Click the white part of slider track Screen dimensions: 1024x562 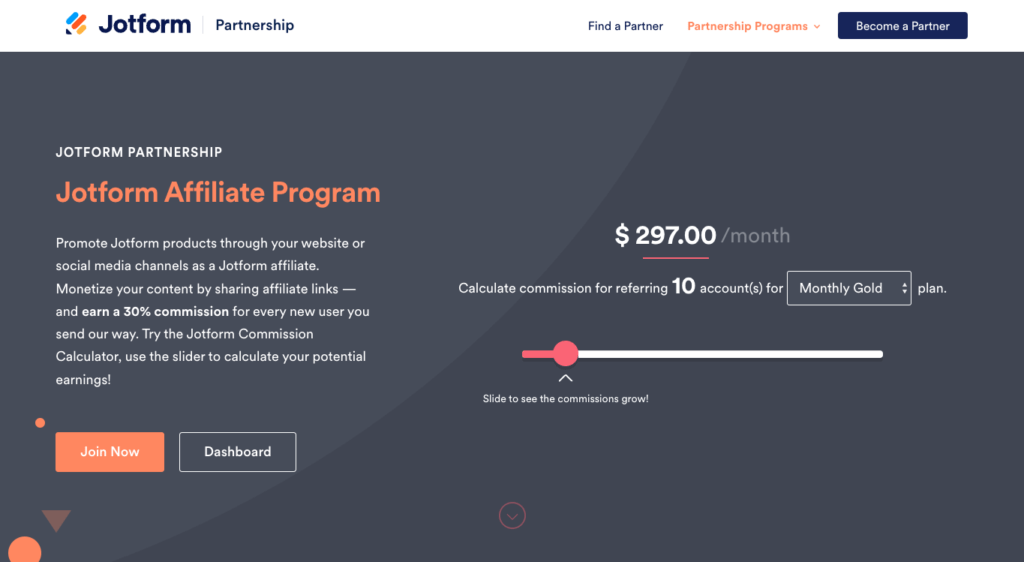pyautogui.click(x=730, y=353)
